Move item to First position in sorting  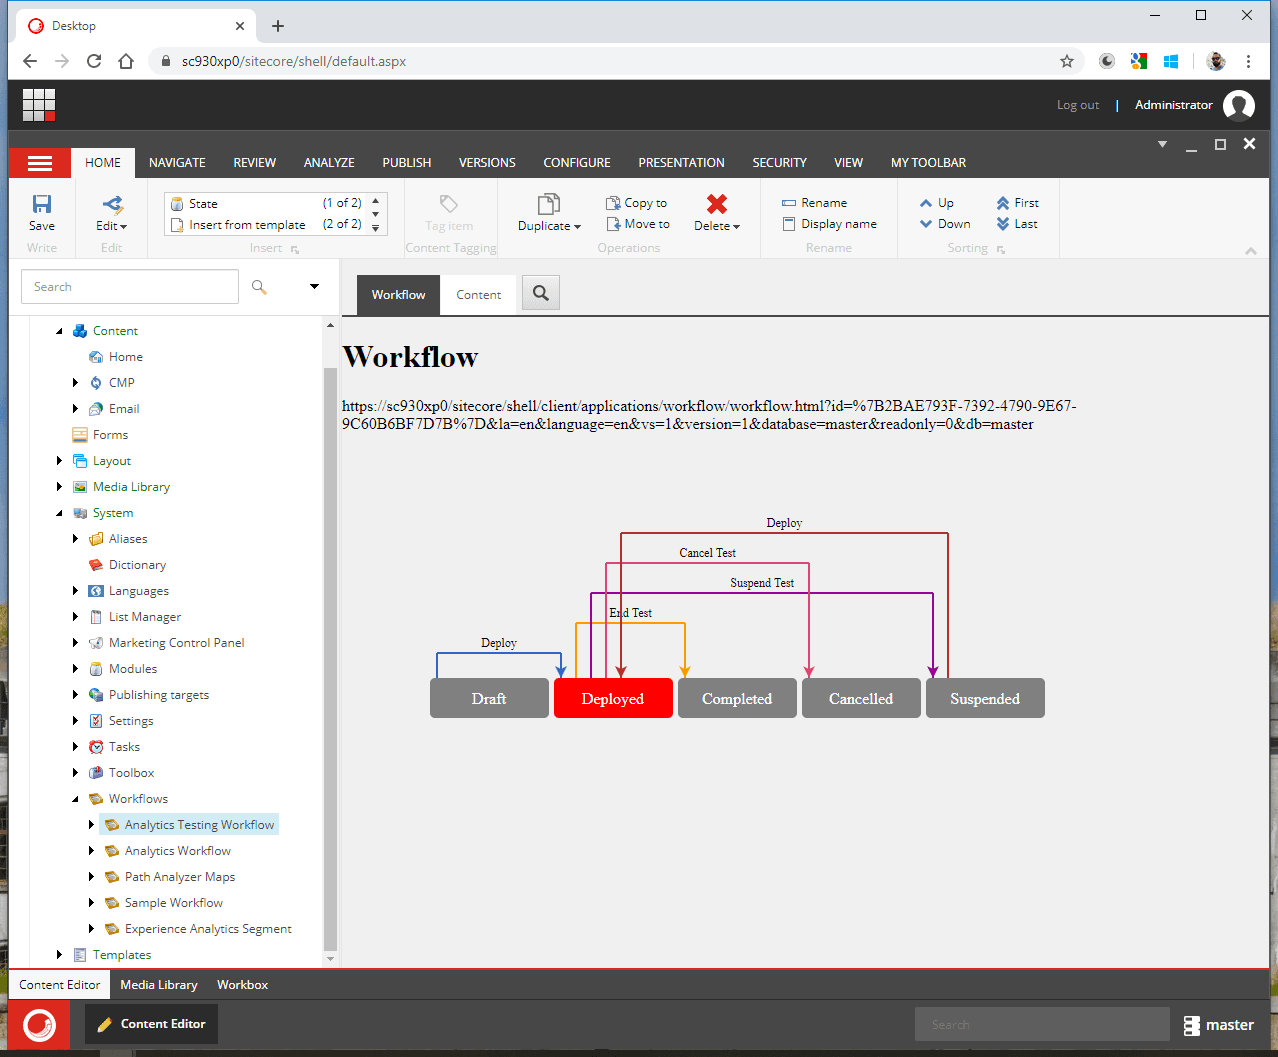point(1017,202)
